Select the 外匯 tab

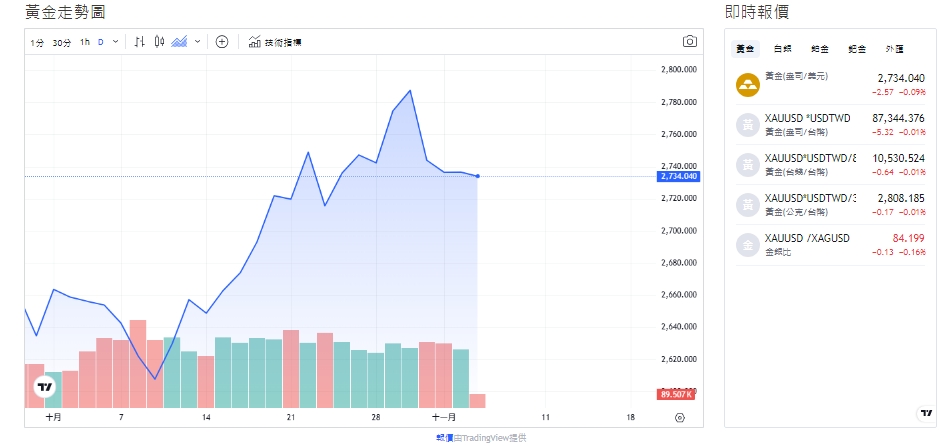coord(895,49)
